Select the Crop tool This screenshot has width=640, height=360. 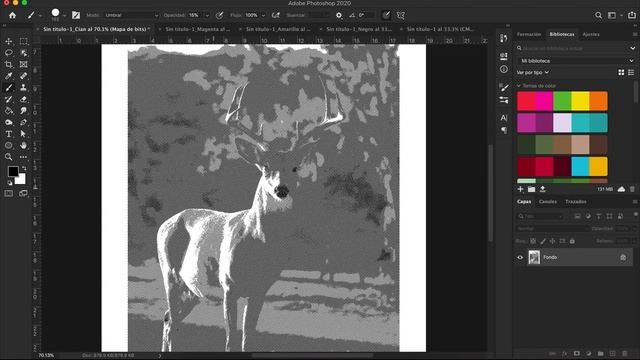coord(9,64)
